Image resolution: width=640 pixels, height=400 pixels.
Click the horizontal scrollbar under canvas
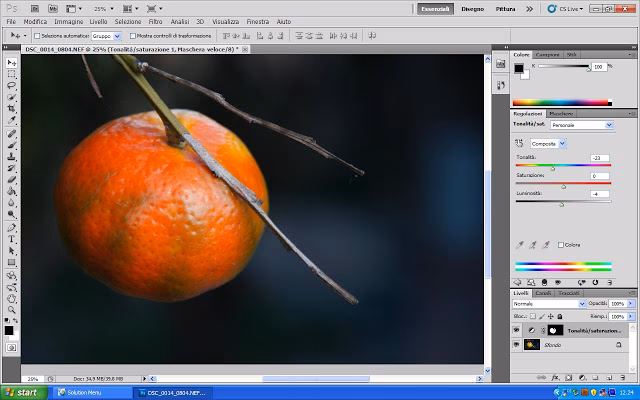pos(316,379)
